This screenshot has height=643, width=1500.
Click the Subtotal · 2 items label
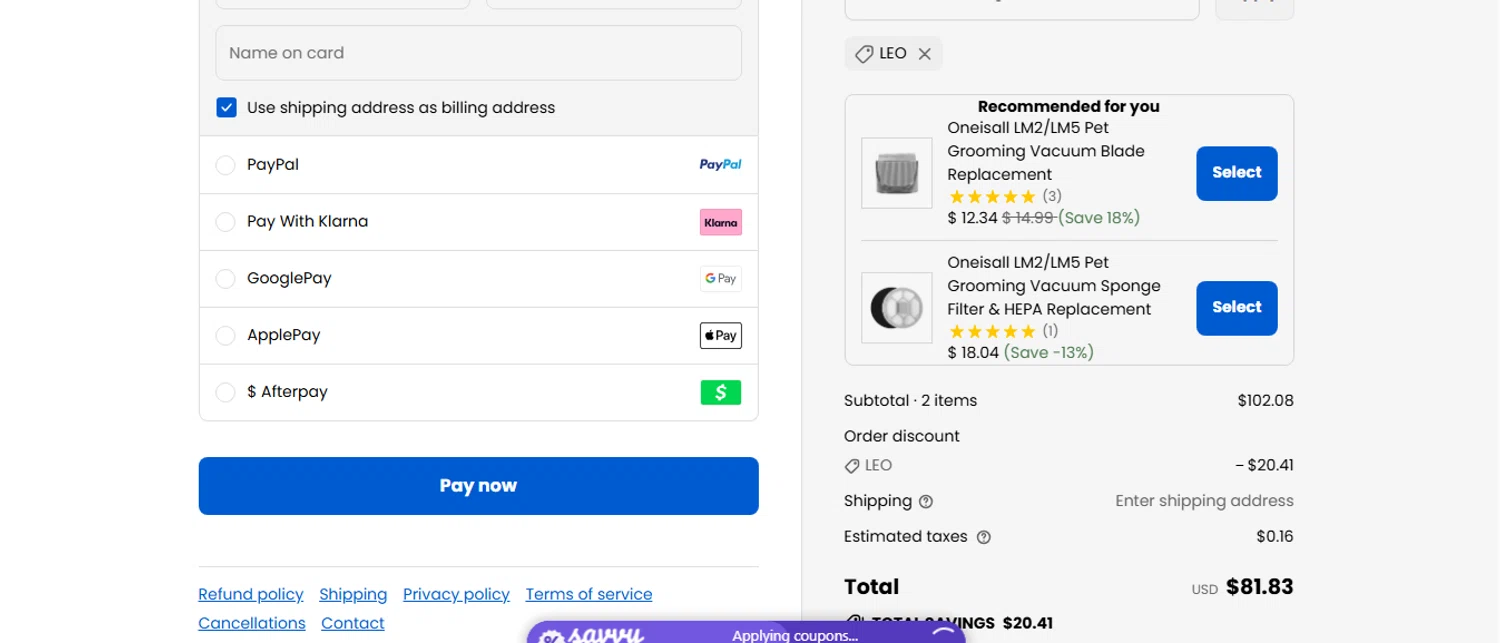910,401
